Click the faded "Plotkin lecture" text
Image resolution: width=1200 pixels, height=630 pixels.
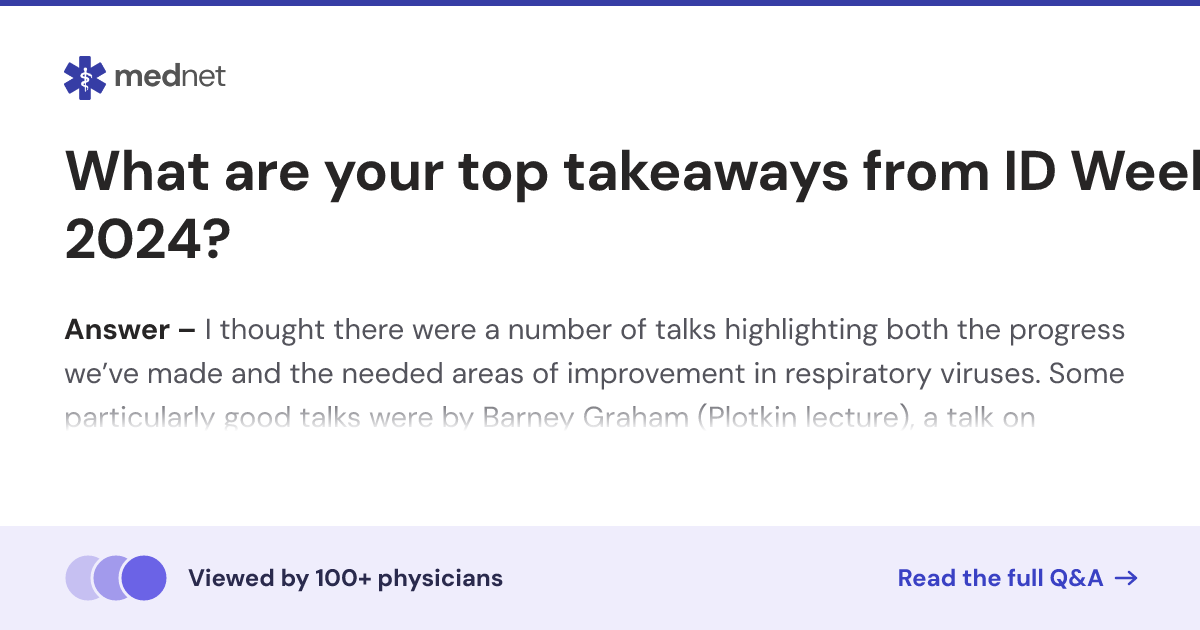(x=809, y=417)
